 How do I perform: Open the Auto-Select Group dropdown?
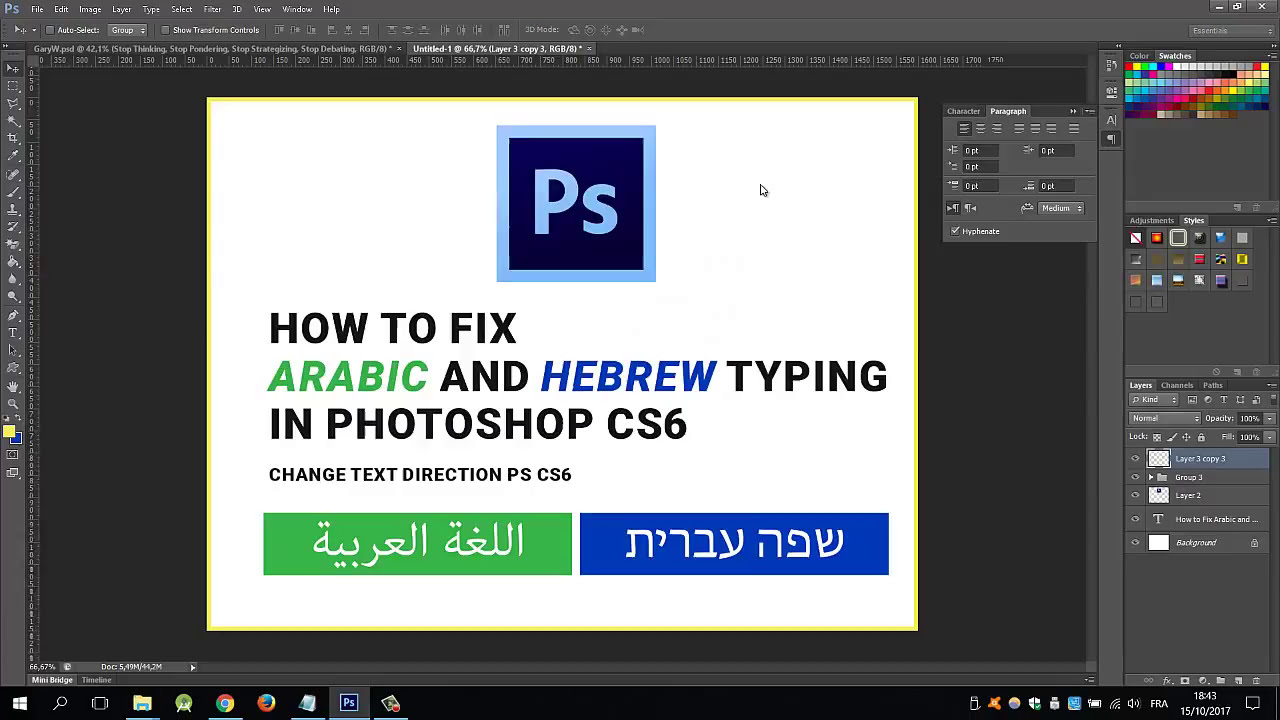[x=128, y=30]
